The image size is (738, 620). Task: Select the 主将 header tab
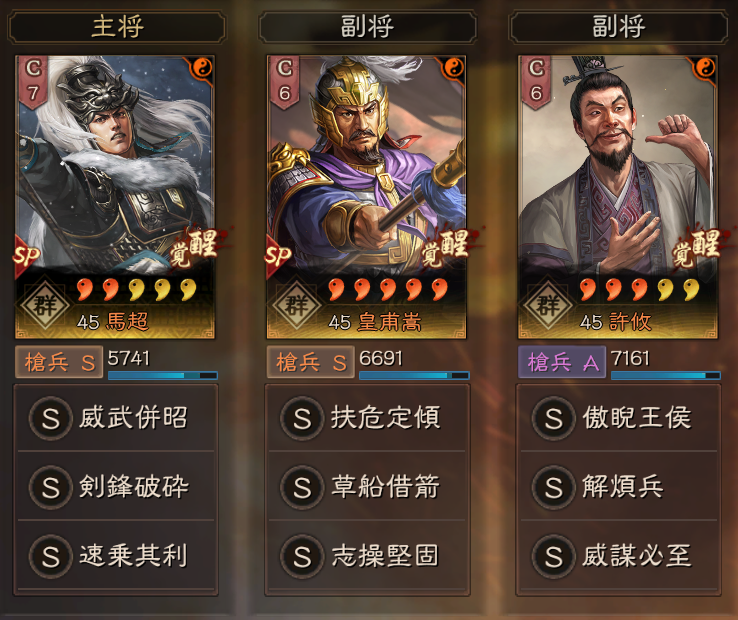click(x=117, y=26)
